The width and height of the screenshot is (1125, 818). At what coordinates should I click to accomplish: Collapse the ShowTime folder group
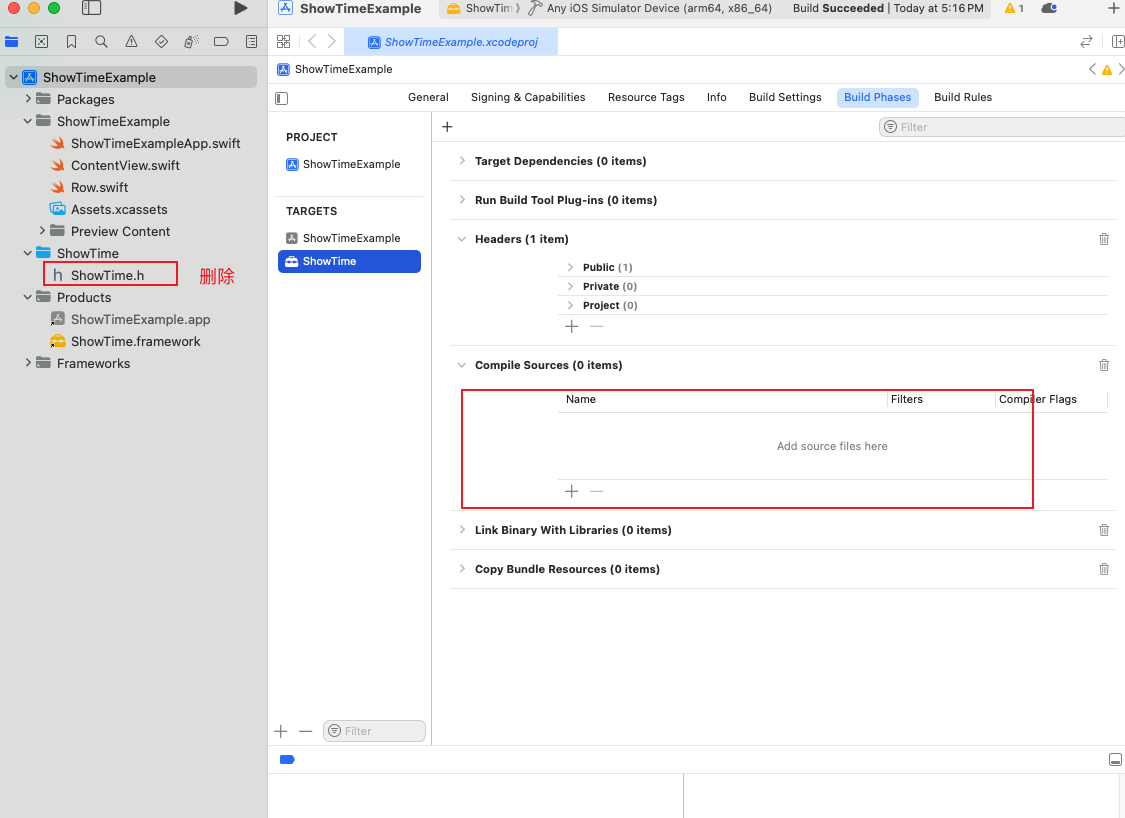point(28,253)
